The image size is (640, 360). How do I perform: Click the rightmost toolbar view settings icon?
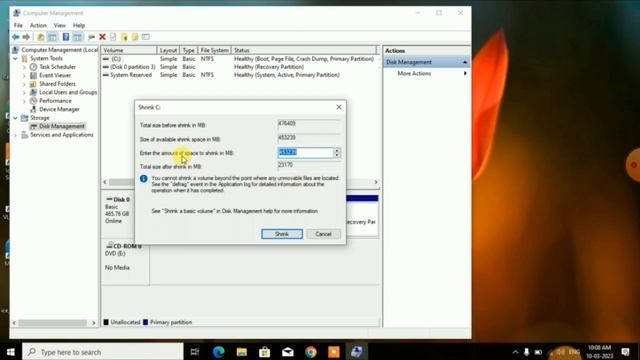(x=146, y=37)
